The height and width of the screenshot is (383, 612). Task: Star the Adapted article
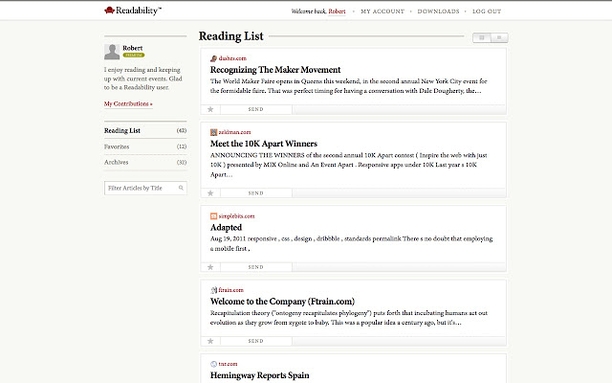coord(210,267)
